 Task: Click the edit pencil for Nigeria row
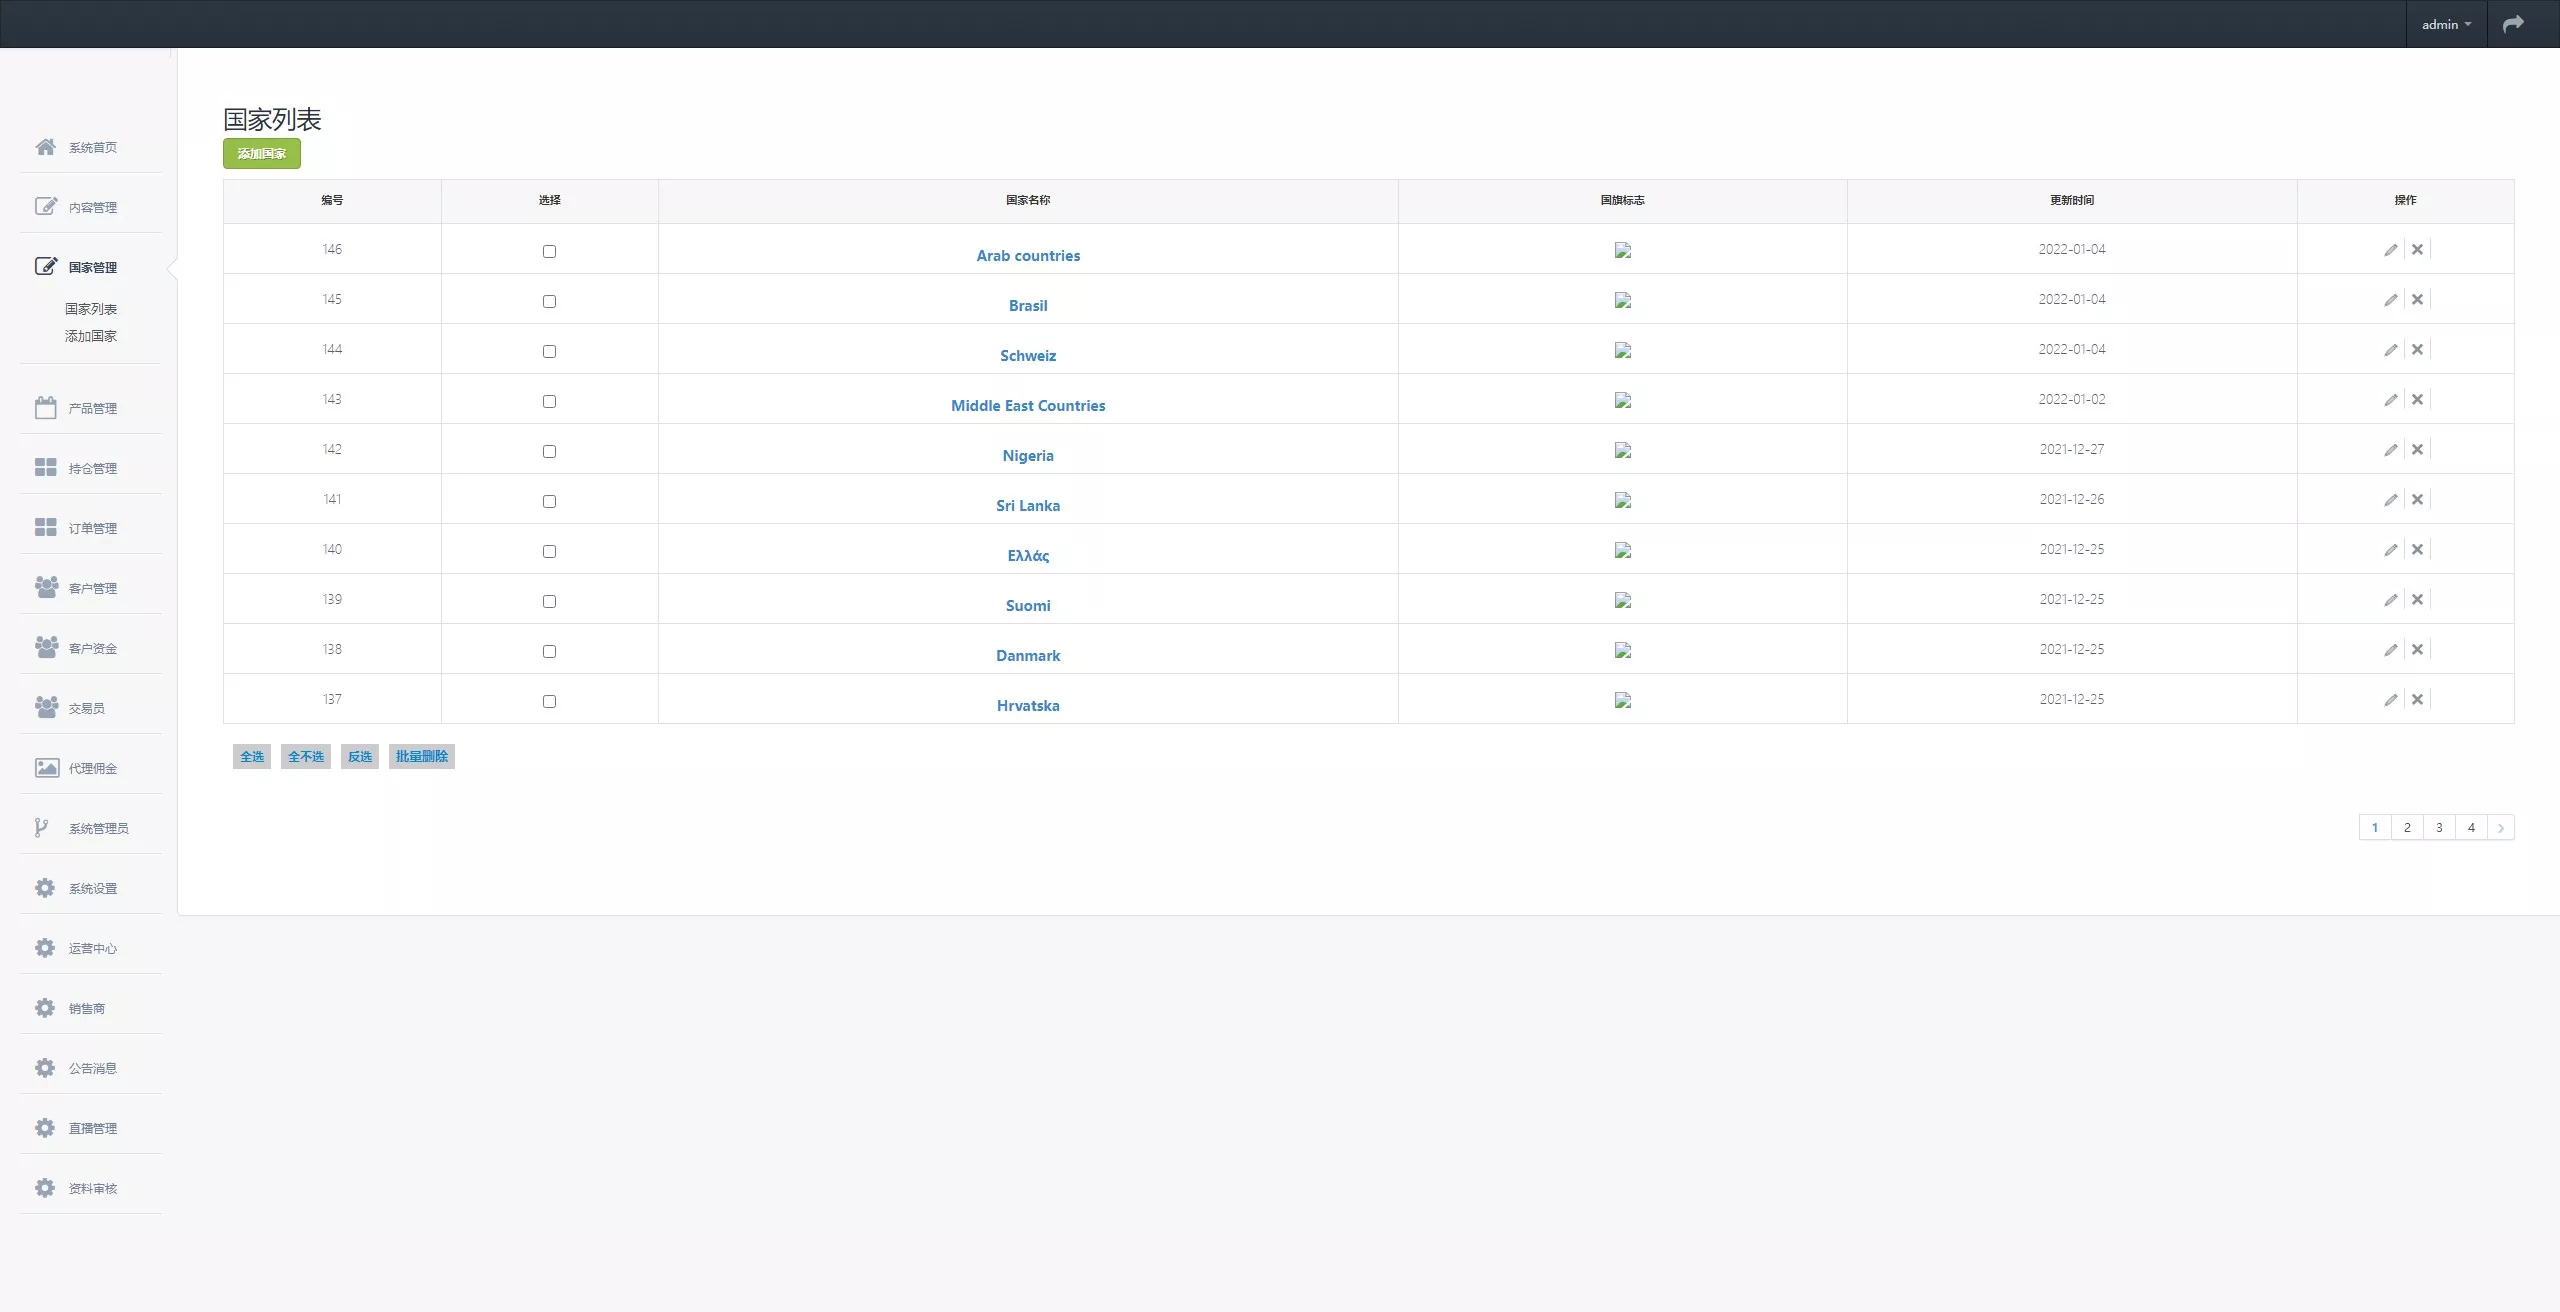pos(2390,450)
